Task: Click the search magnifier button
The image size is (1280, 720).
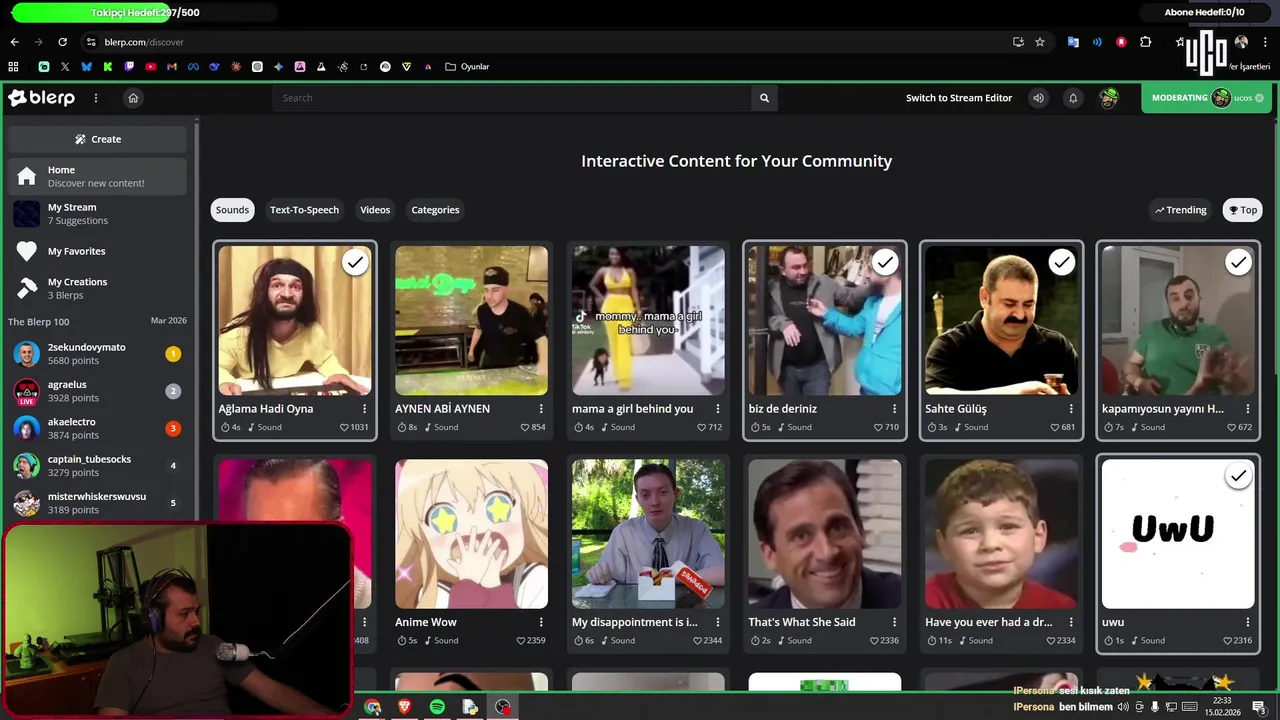Action: (764, 98)
